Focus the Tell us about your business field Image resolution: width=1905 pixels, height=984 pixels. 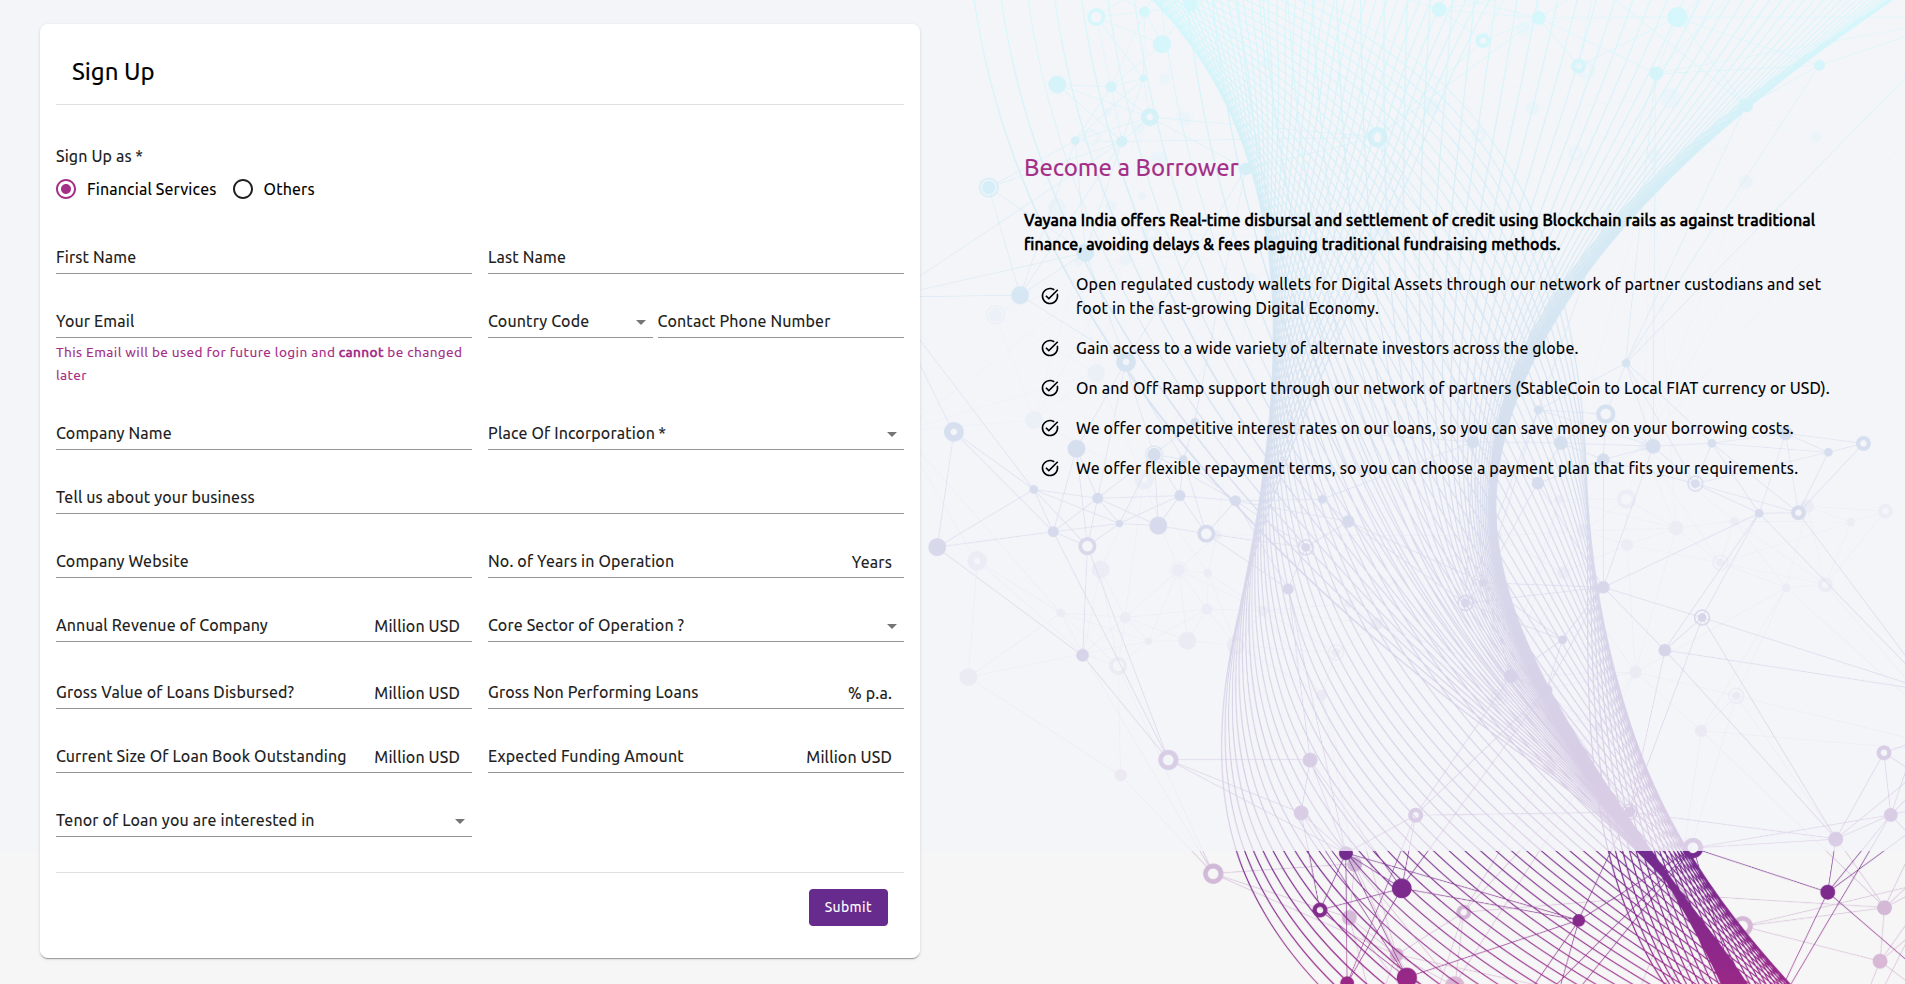point(478,498)
